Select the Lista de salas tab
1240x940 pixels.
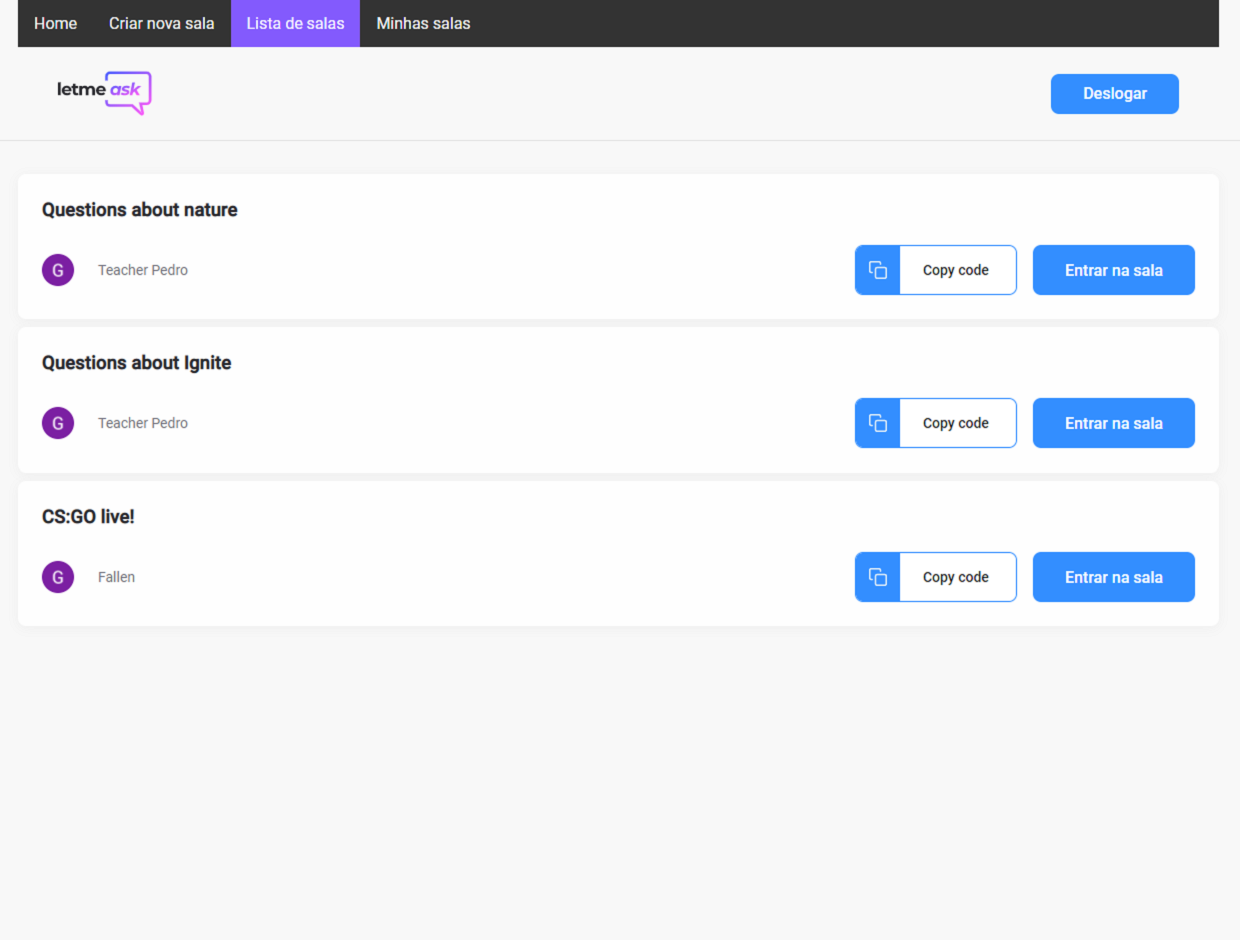[x=295, y=23]
